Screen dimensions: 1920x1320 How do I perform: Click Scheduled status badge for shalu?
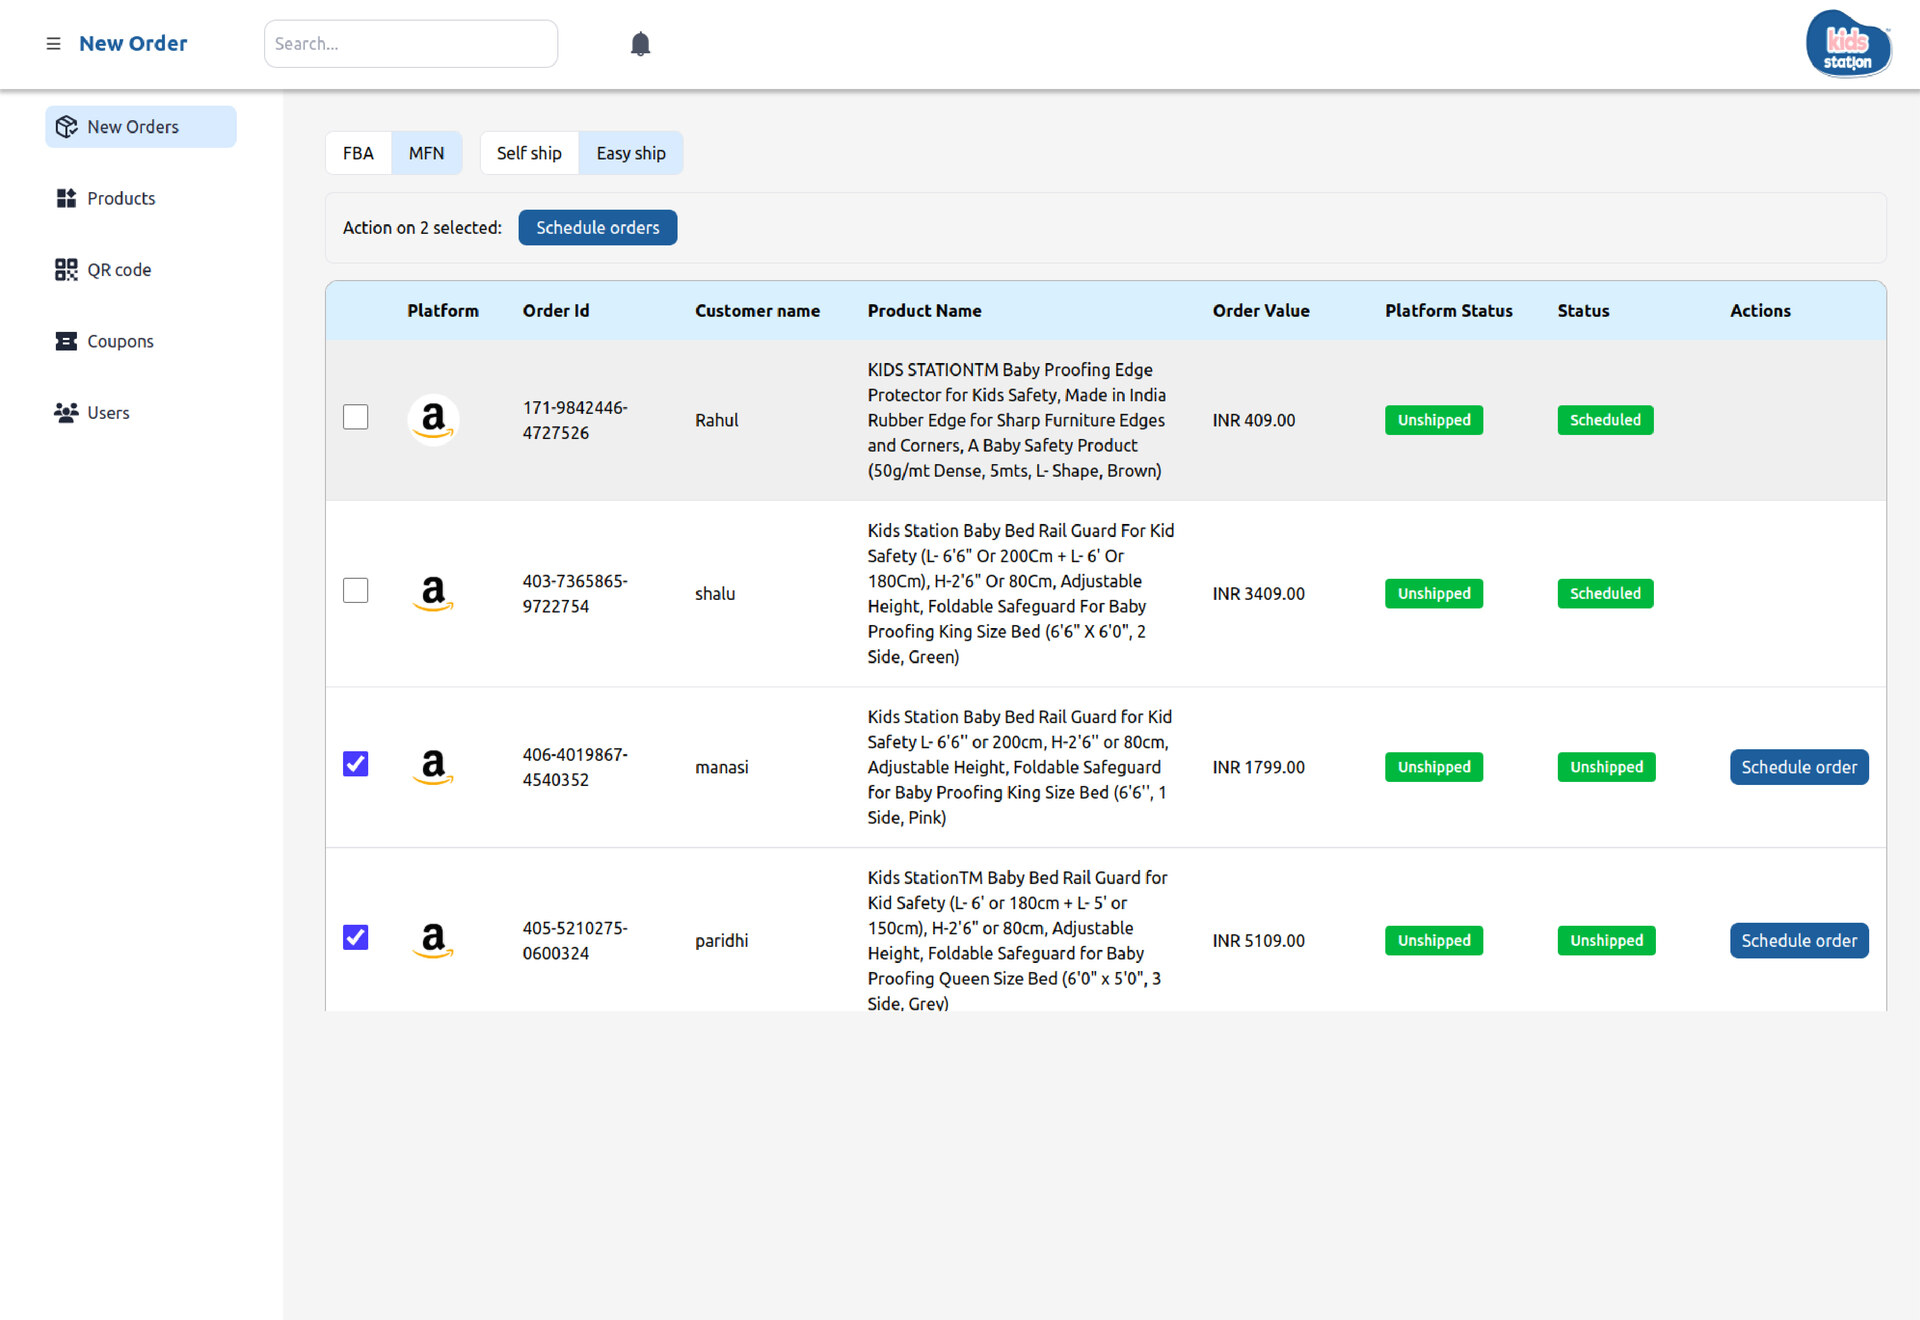1605,594
